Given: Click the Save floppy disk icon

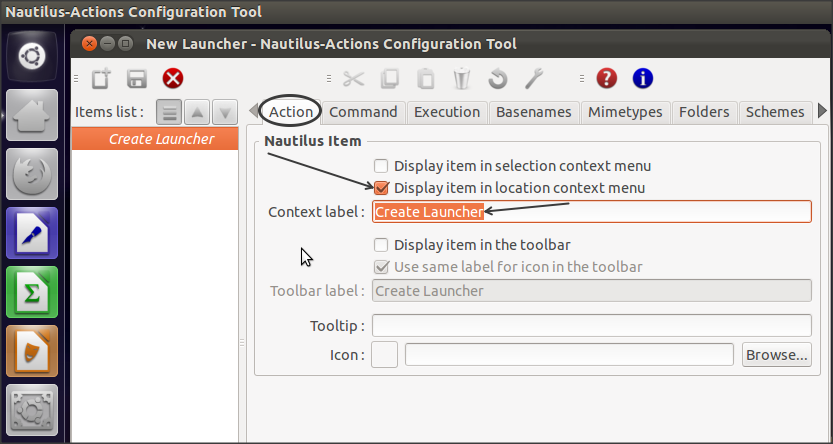Looking at the screenshot, I should [x=136, y=79].
